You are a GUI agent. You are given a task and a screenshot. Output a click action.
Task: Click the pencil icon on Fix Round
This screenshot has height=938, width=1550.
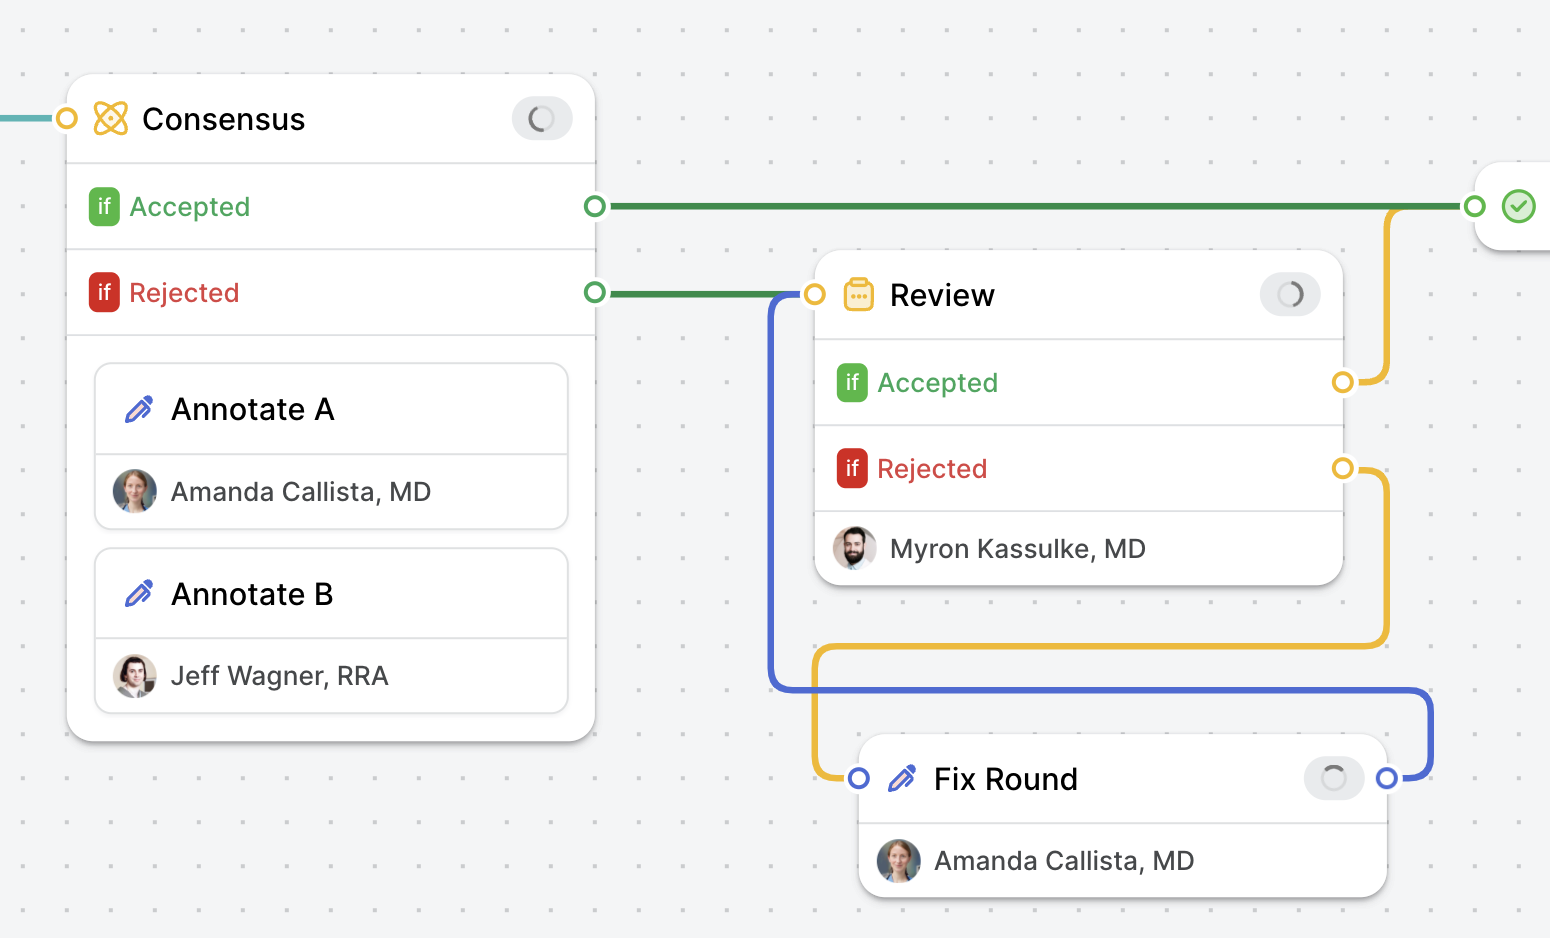click(x=901, y=778)
